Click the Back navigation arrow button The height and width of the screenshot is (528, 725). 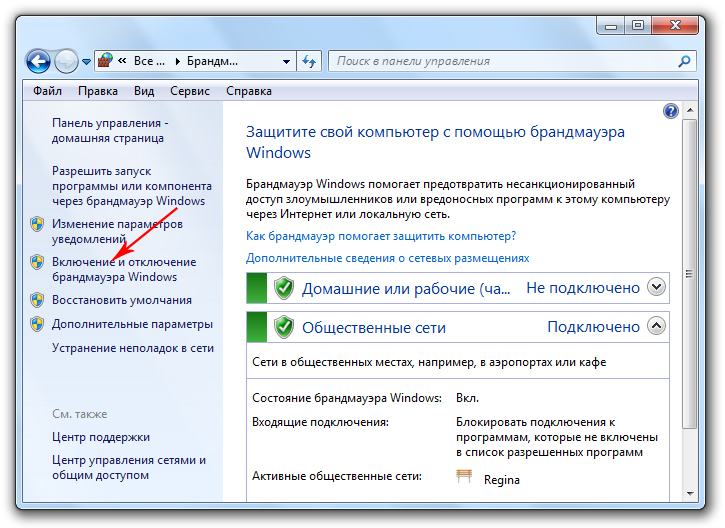point(38,61)
